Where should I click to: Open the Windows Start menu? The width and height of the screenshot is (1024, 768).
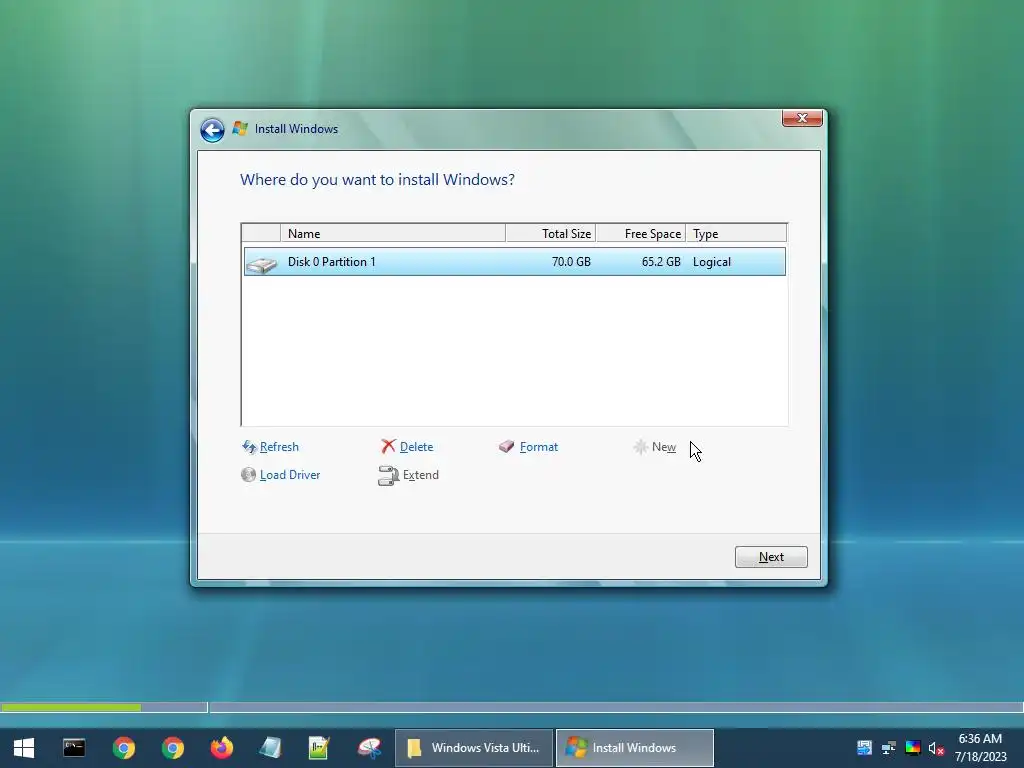24,748
